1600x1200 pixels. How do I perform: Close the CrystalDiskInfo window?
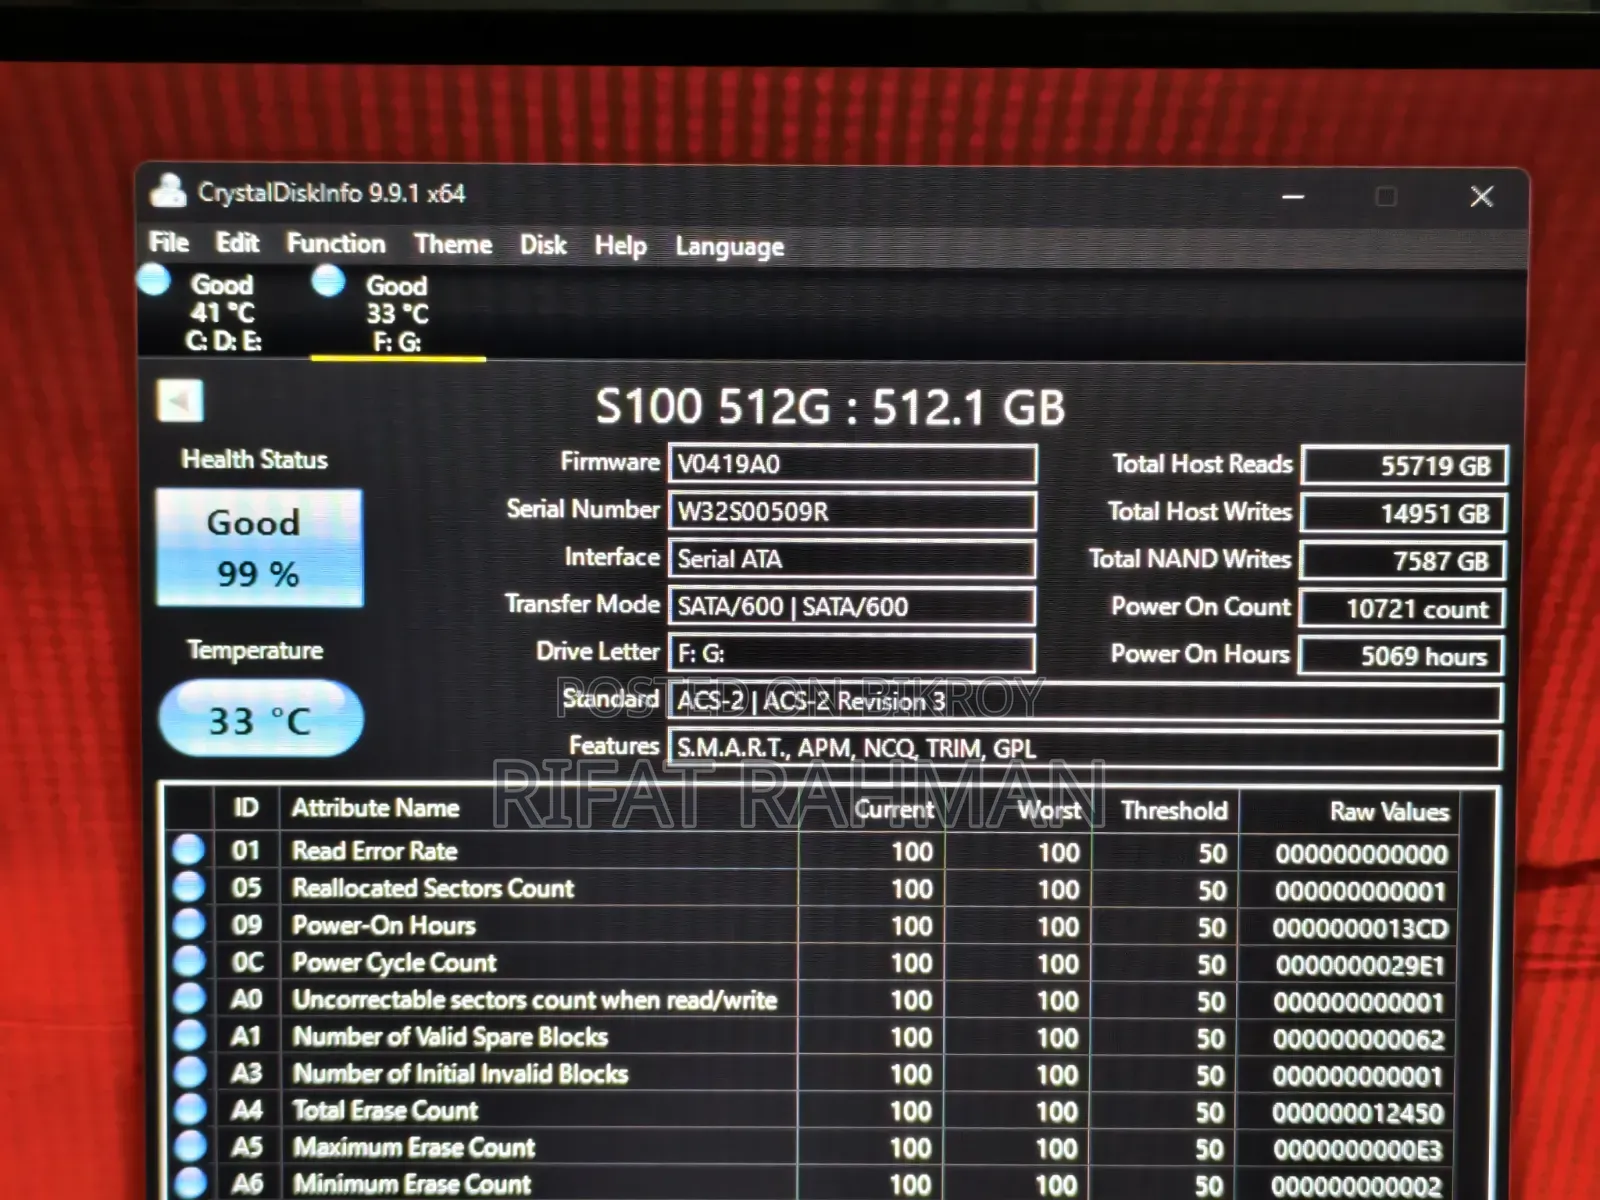tap(1481, 196)
